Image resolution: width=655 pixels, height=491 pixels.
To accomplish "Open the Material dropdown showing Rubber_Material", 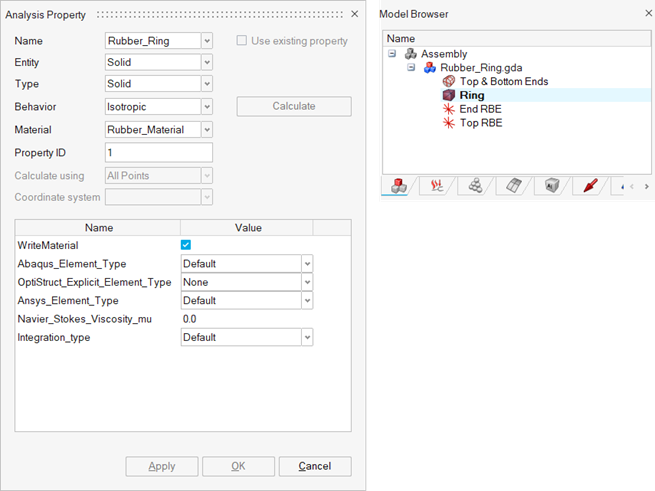I will tap(207, 130).
